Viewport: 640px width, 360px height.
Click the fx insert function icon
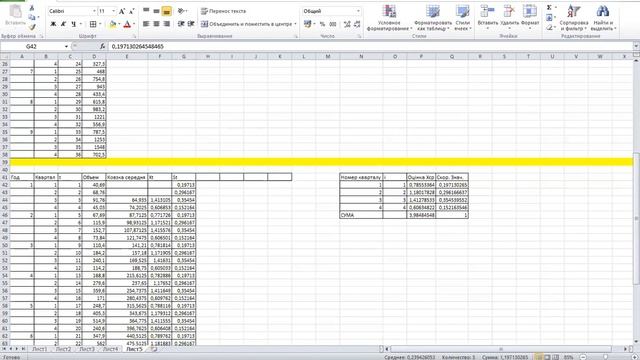[102, 47]
